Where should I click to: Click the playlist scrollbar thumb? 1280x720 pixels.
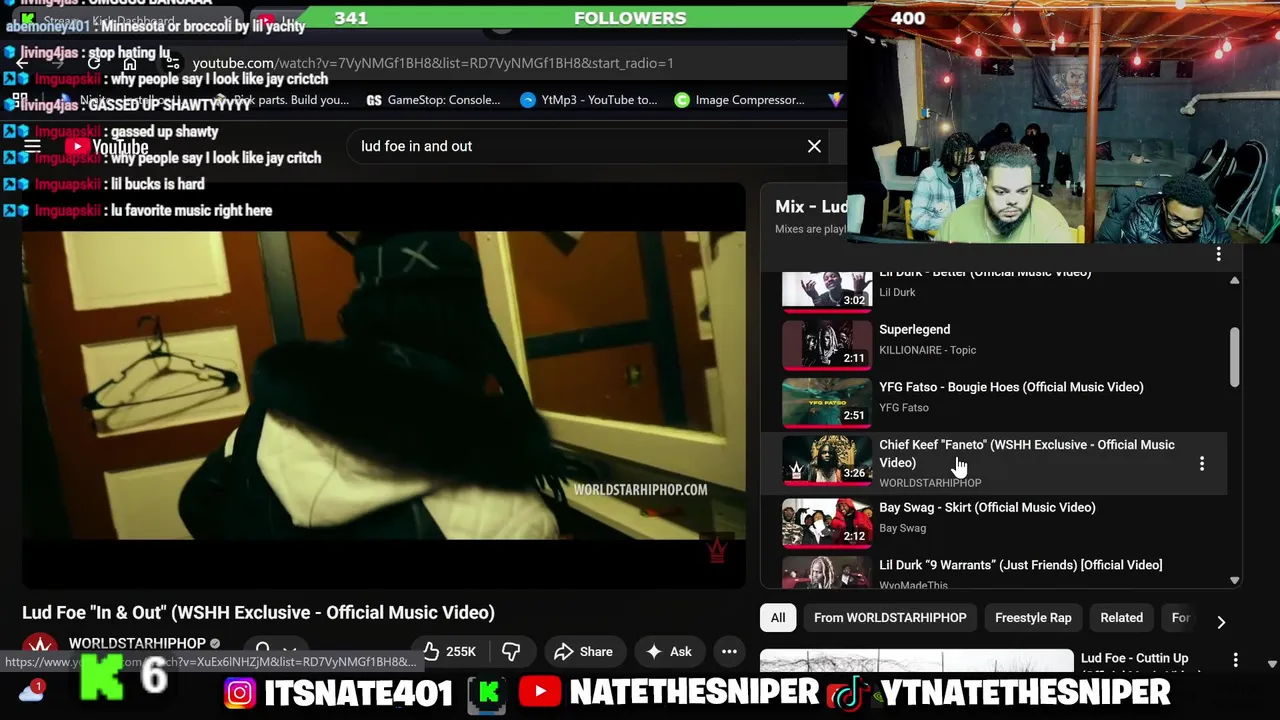(x=1234, y=357)
